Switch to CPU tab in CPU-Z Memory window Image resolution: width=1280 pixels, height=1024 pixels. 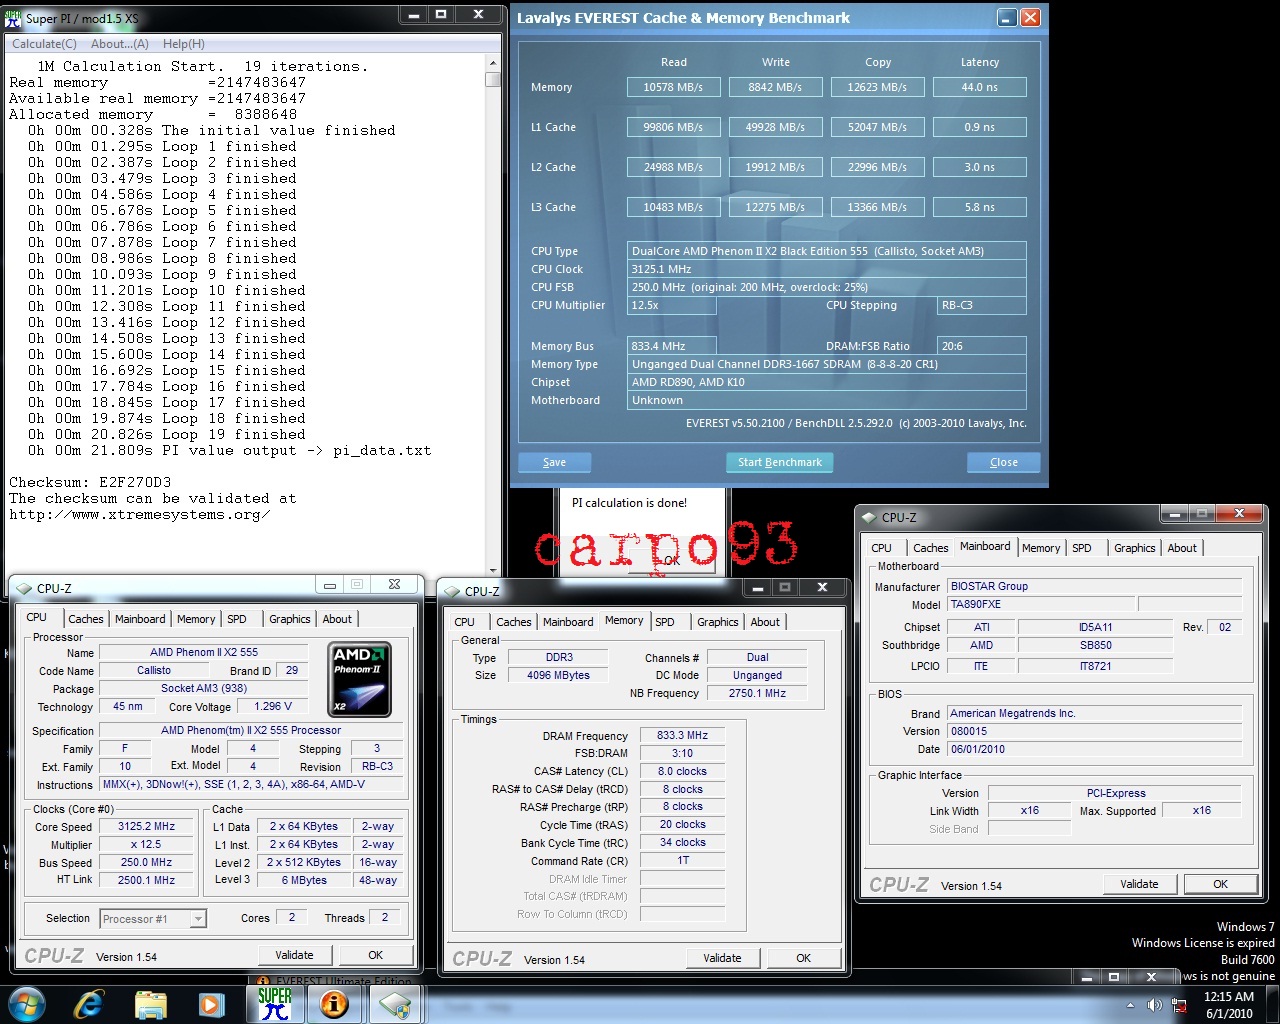pyautogui.click(x=465, y=622)
